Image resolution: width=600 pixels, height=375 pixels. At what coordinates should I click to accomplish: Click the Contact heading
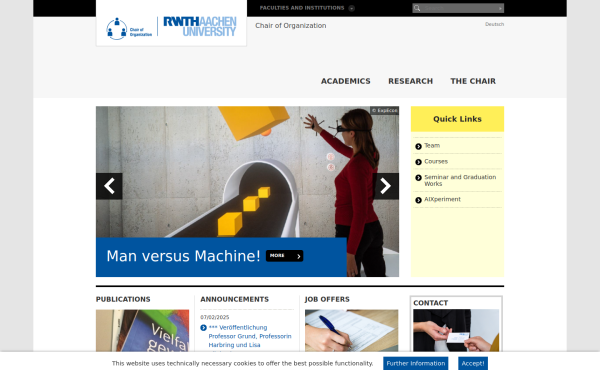[x=430, y=303]
